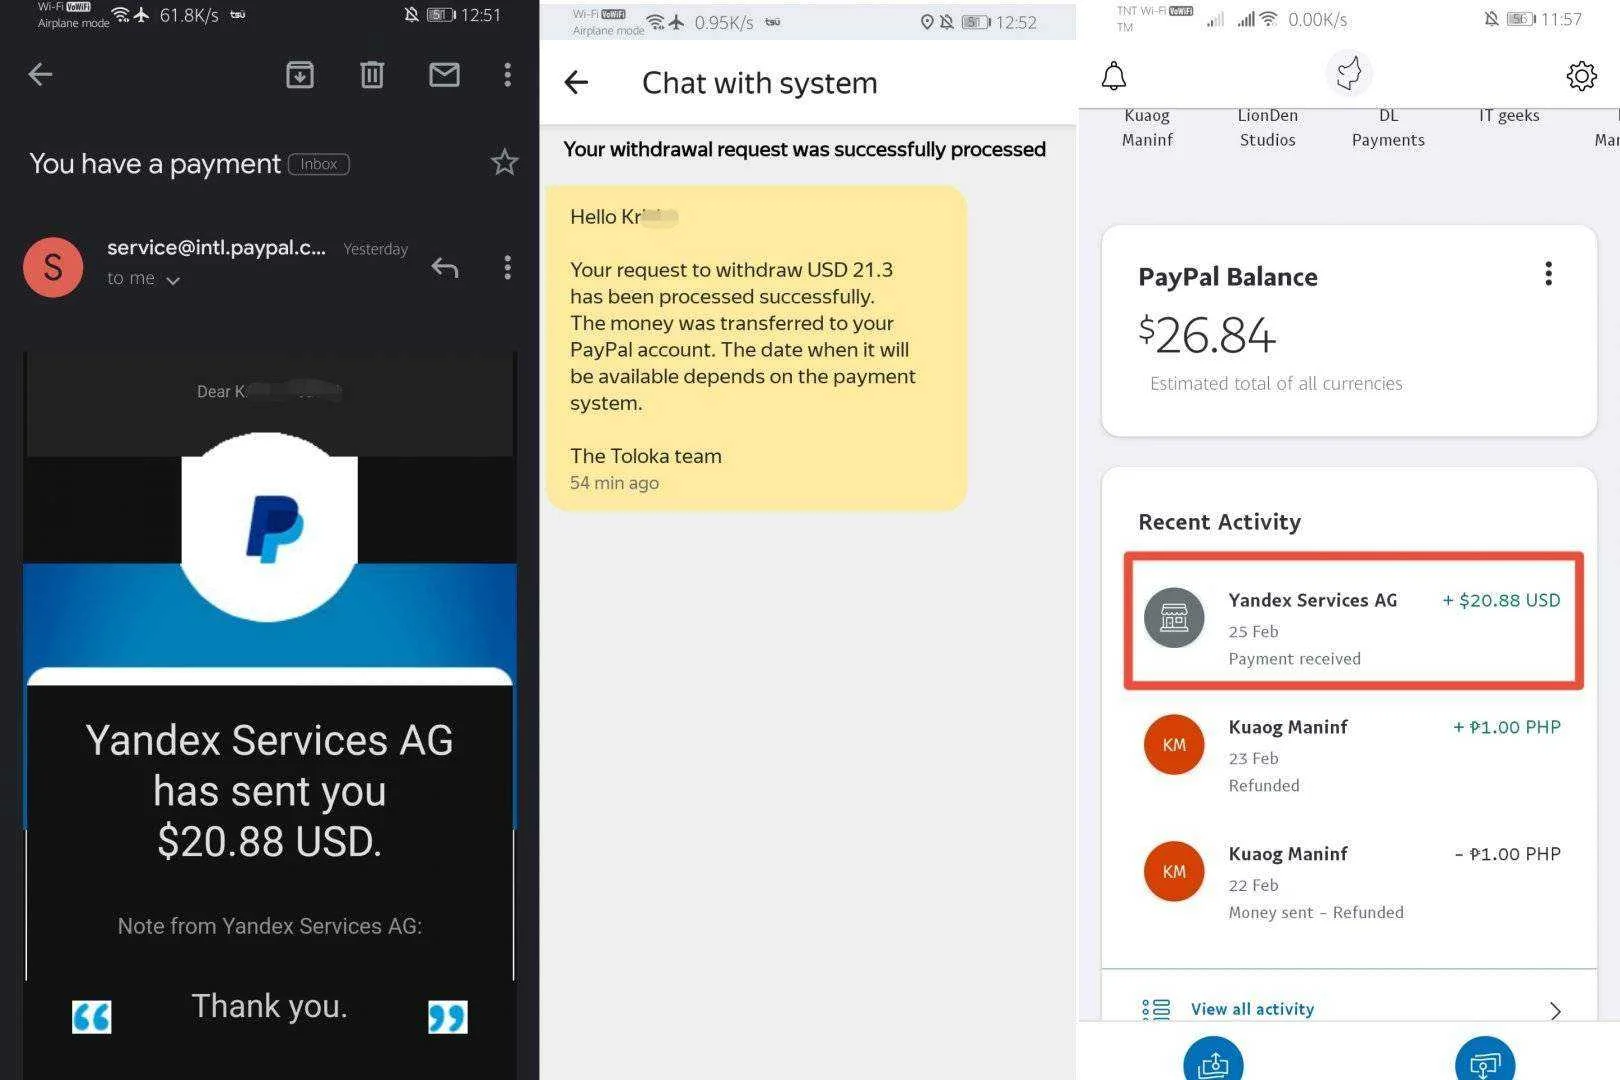Tap the KM avatar on the 23 Feb row
1620x1080 pixels.
1174,744
